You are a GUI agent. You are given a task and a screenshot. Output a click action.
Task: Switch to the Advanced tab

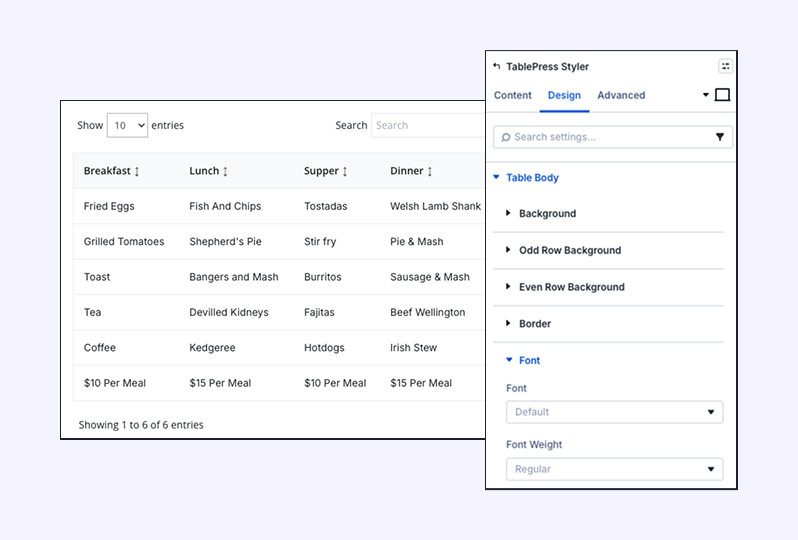[x=621, y=95]
